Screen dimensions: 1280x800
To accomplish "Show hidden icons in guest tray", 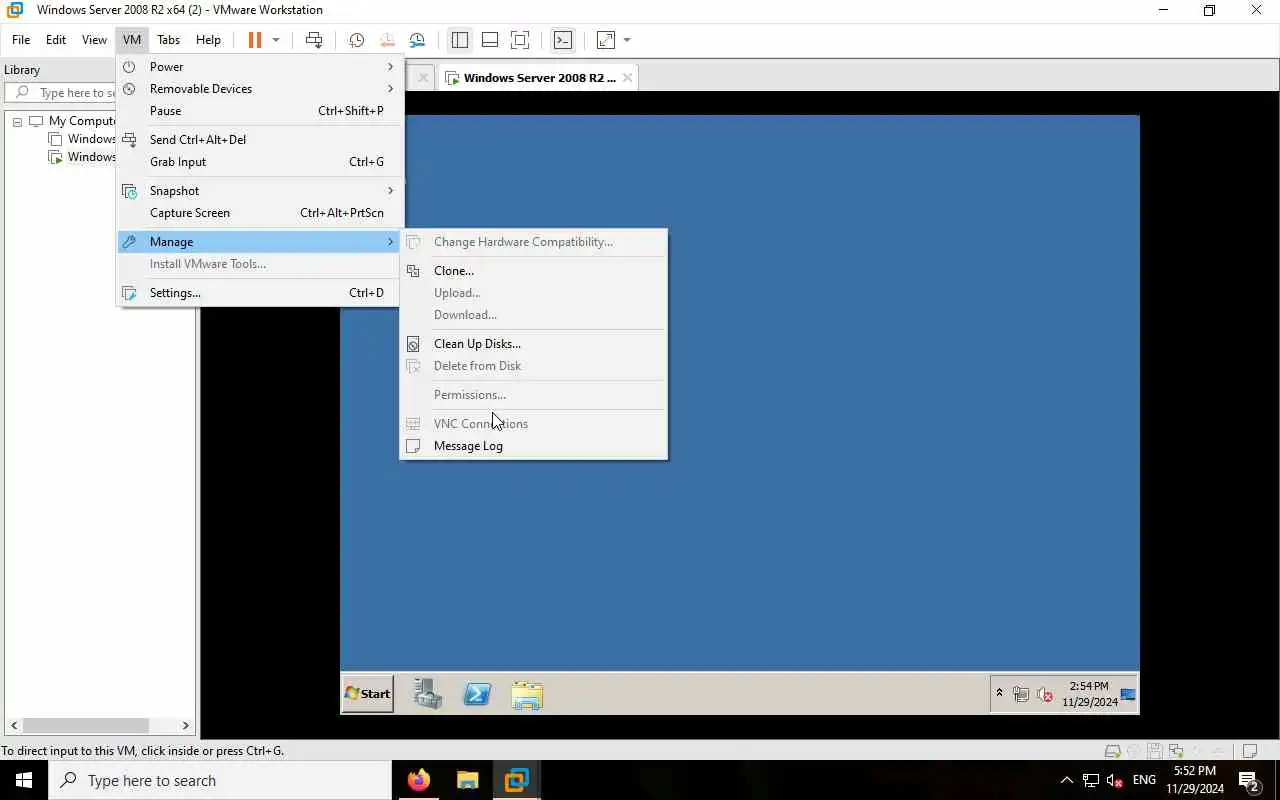I will point(998,694).
